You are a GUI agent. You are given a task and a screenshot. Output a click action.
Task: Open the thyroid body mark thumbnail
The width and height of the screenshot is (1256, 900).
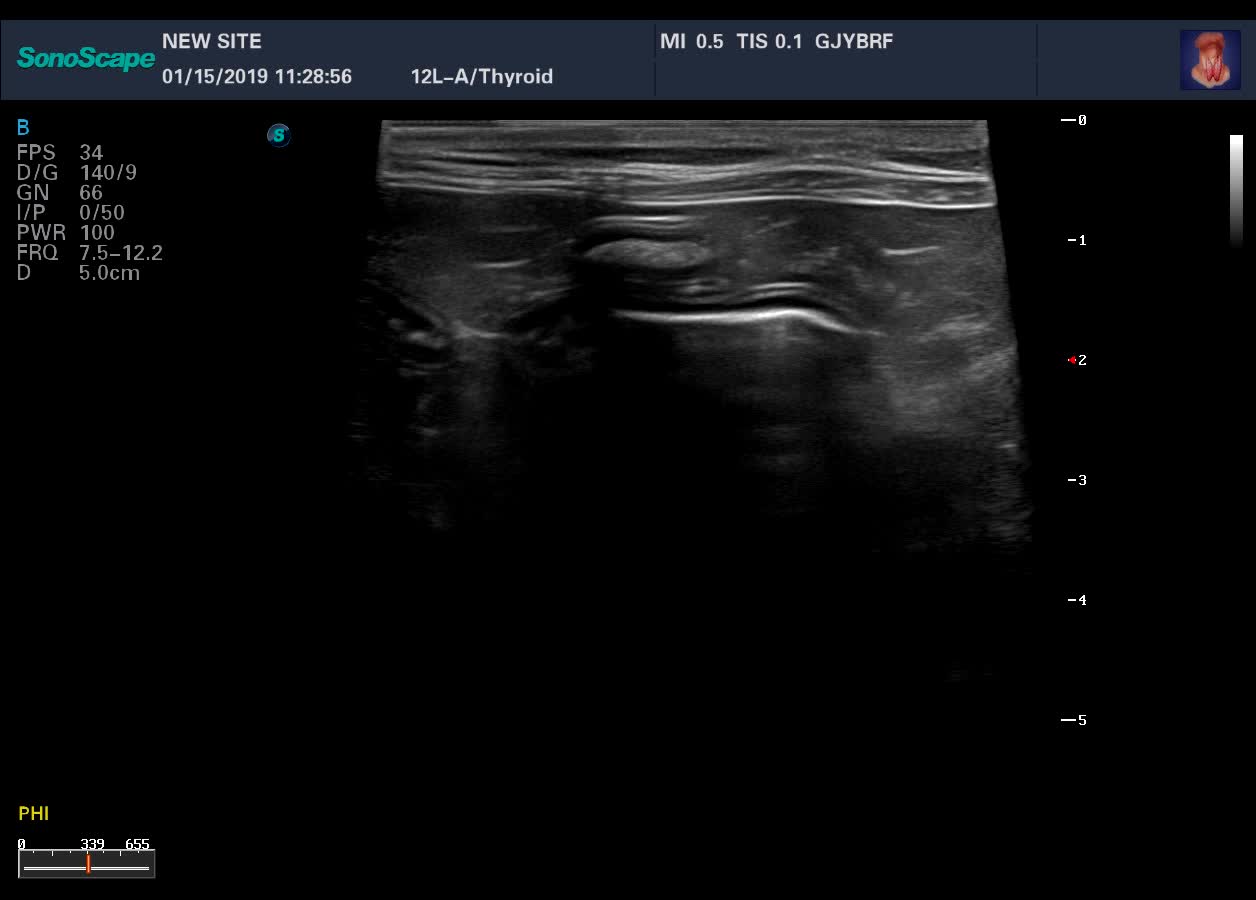1210,60
